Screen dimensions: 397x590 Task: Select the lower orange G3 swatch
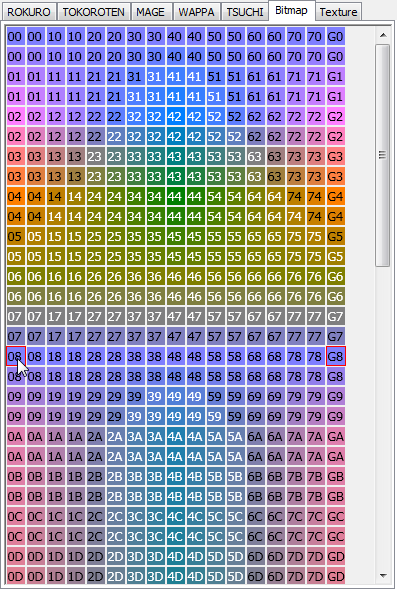[335, 176]
